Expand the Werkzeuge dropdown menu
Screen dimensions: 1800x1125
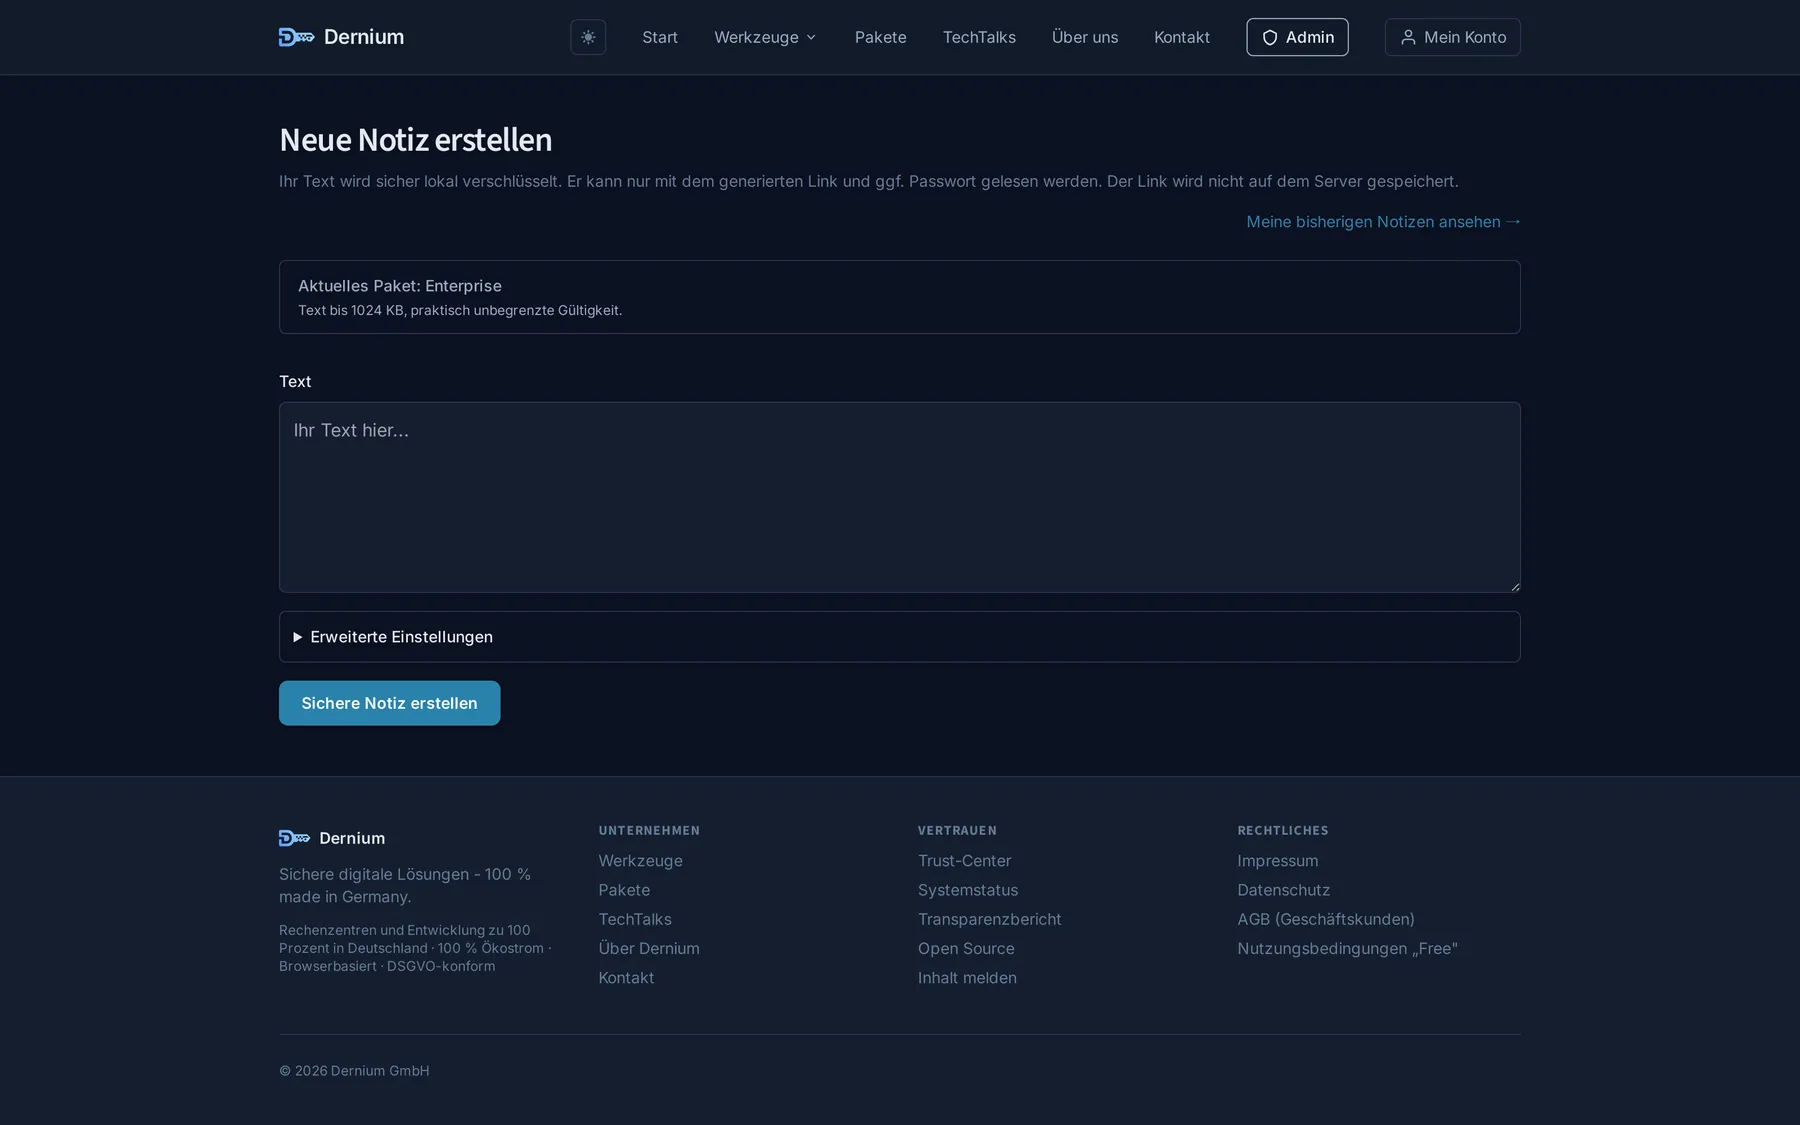pyautogui.click(x=765, y=37)
